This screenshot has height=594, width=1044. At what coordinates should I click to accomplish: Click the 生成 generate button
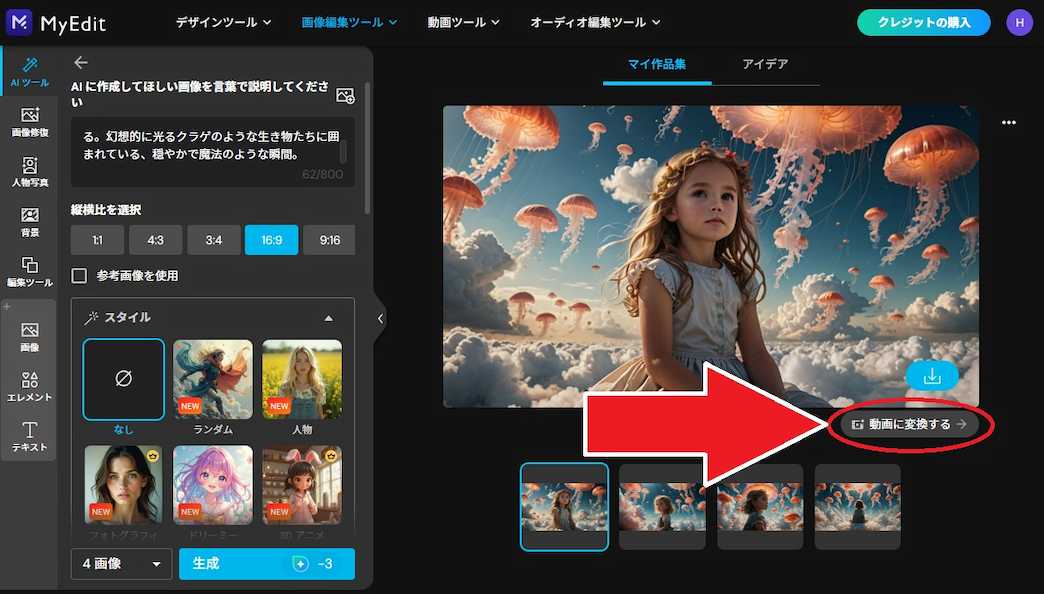[x=266, y=564]
